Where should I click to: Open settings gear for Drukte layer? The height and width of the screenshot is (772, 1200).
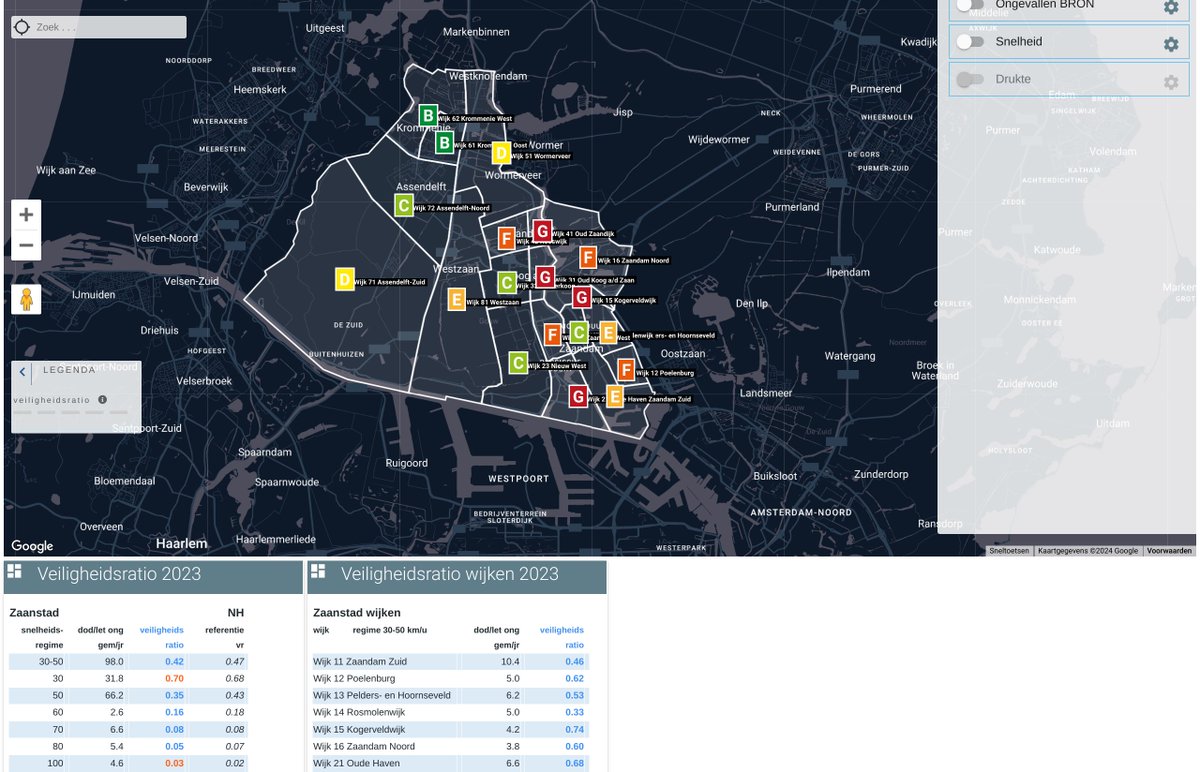(1171, 82)
